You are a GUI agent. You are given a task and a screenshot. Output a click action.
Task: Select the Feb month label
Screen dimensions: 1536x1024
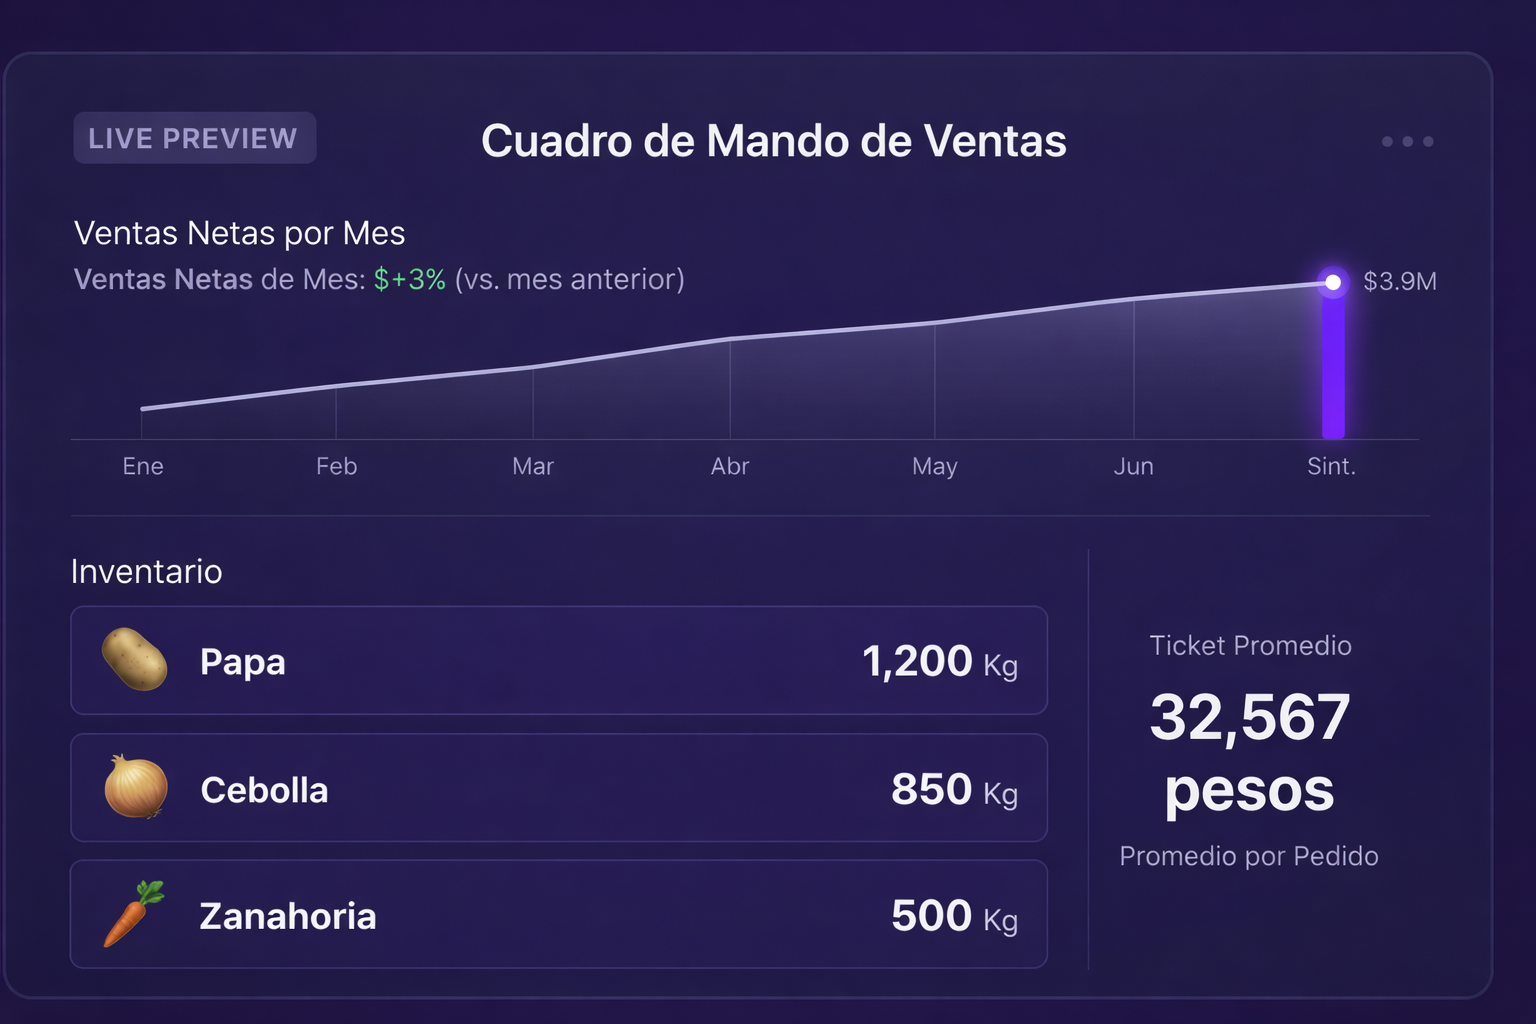click(336, 466)
